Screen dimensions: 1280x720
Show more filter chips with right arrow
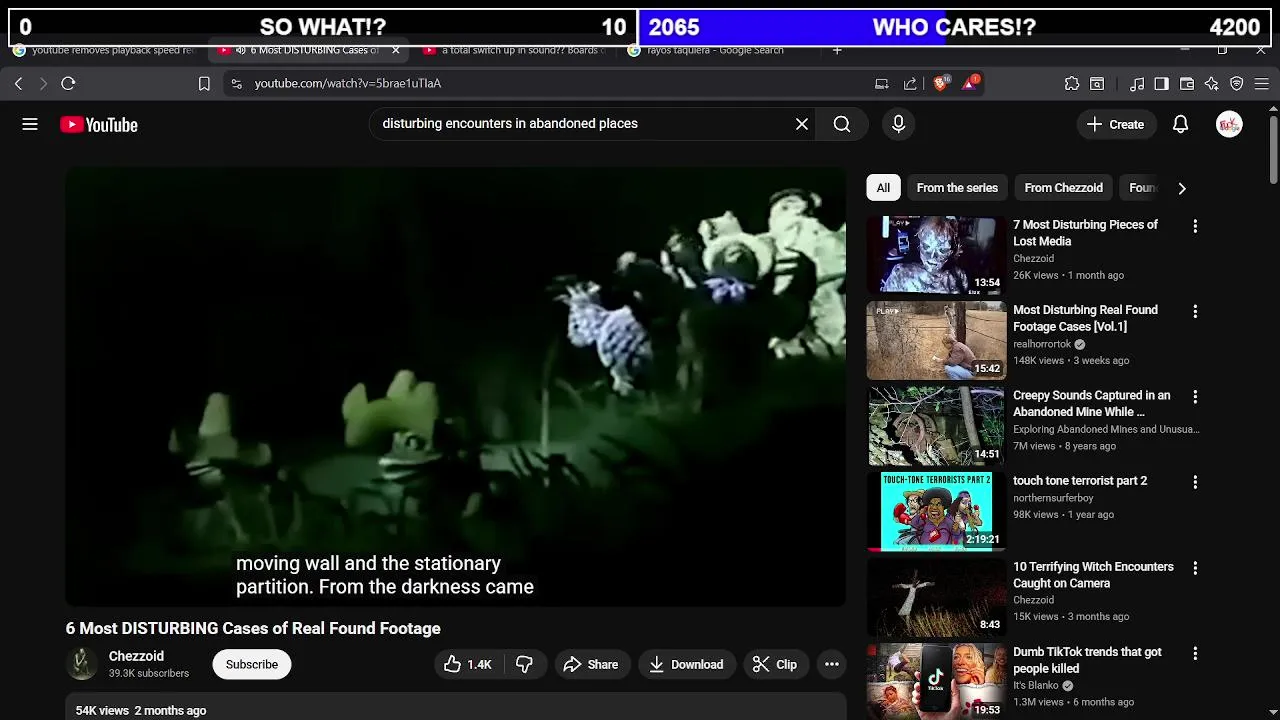tap(1182, 188)
